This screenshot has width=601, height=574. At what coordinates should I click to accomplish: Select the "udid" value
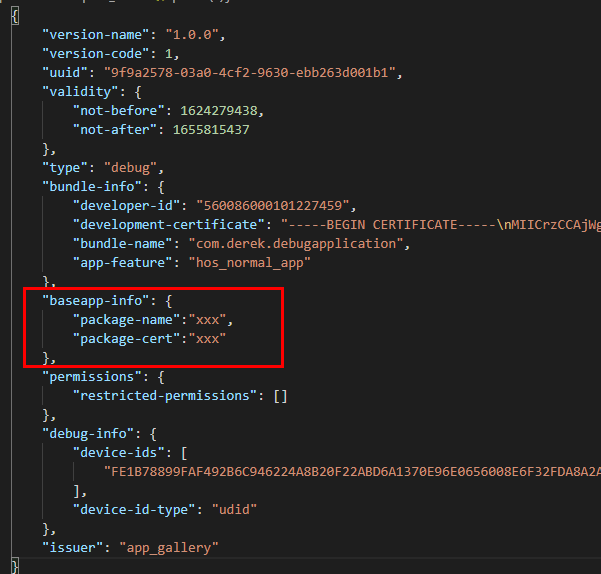(x=234, y=510)
